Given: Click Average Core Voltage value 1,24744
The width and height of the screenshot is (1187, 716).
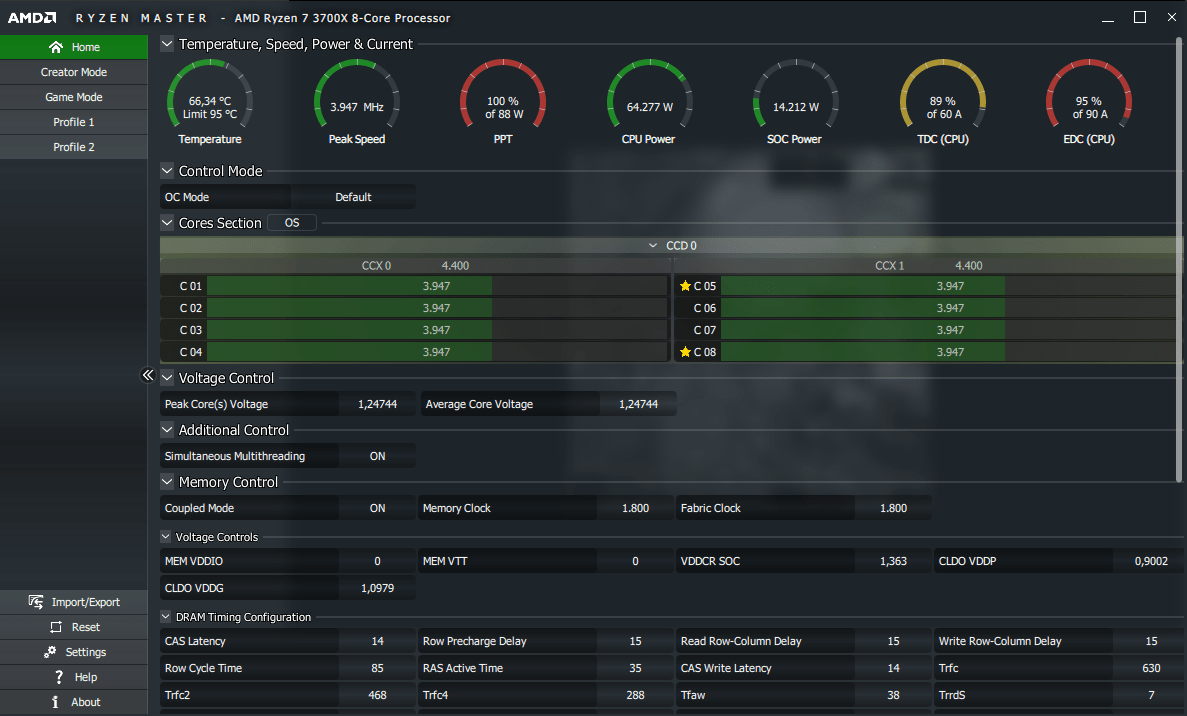Looking at the screenshot, I should pos(638,404).
